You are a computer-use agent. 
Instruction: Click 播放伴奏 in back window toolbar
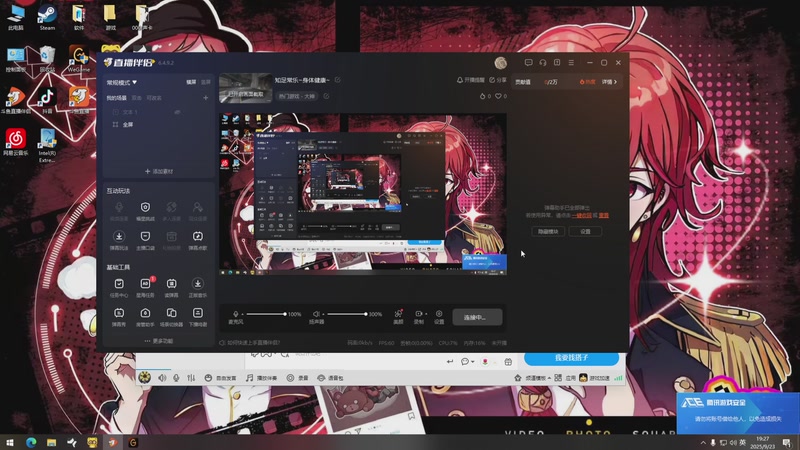[x=261, y=378]
